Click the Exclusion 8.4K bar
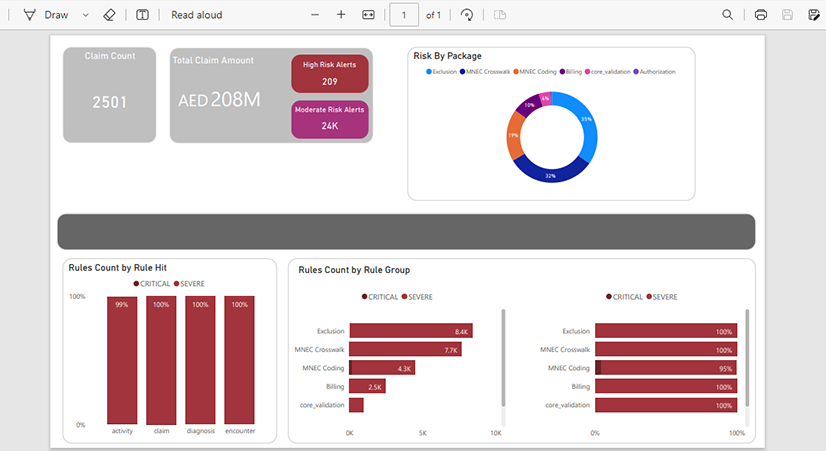Viewport: 826px width, 451px height. [x=410, y=331]
